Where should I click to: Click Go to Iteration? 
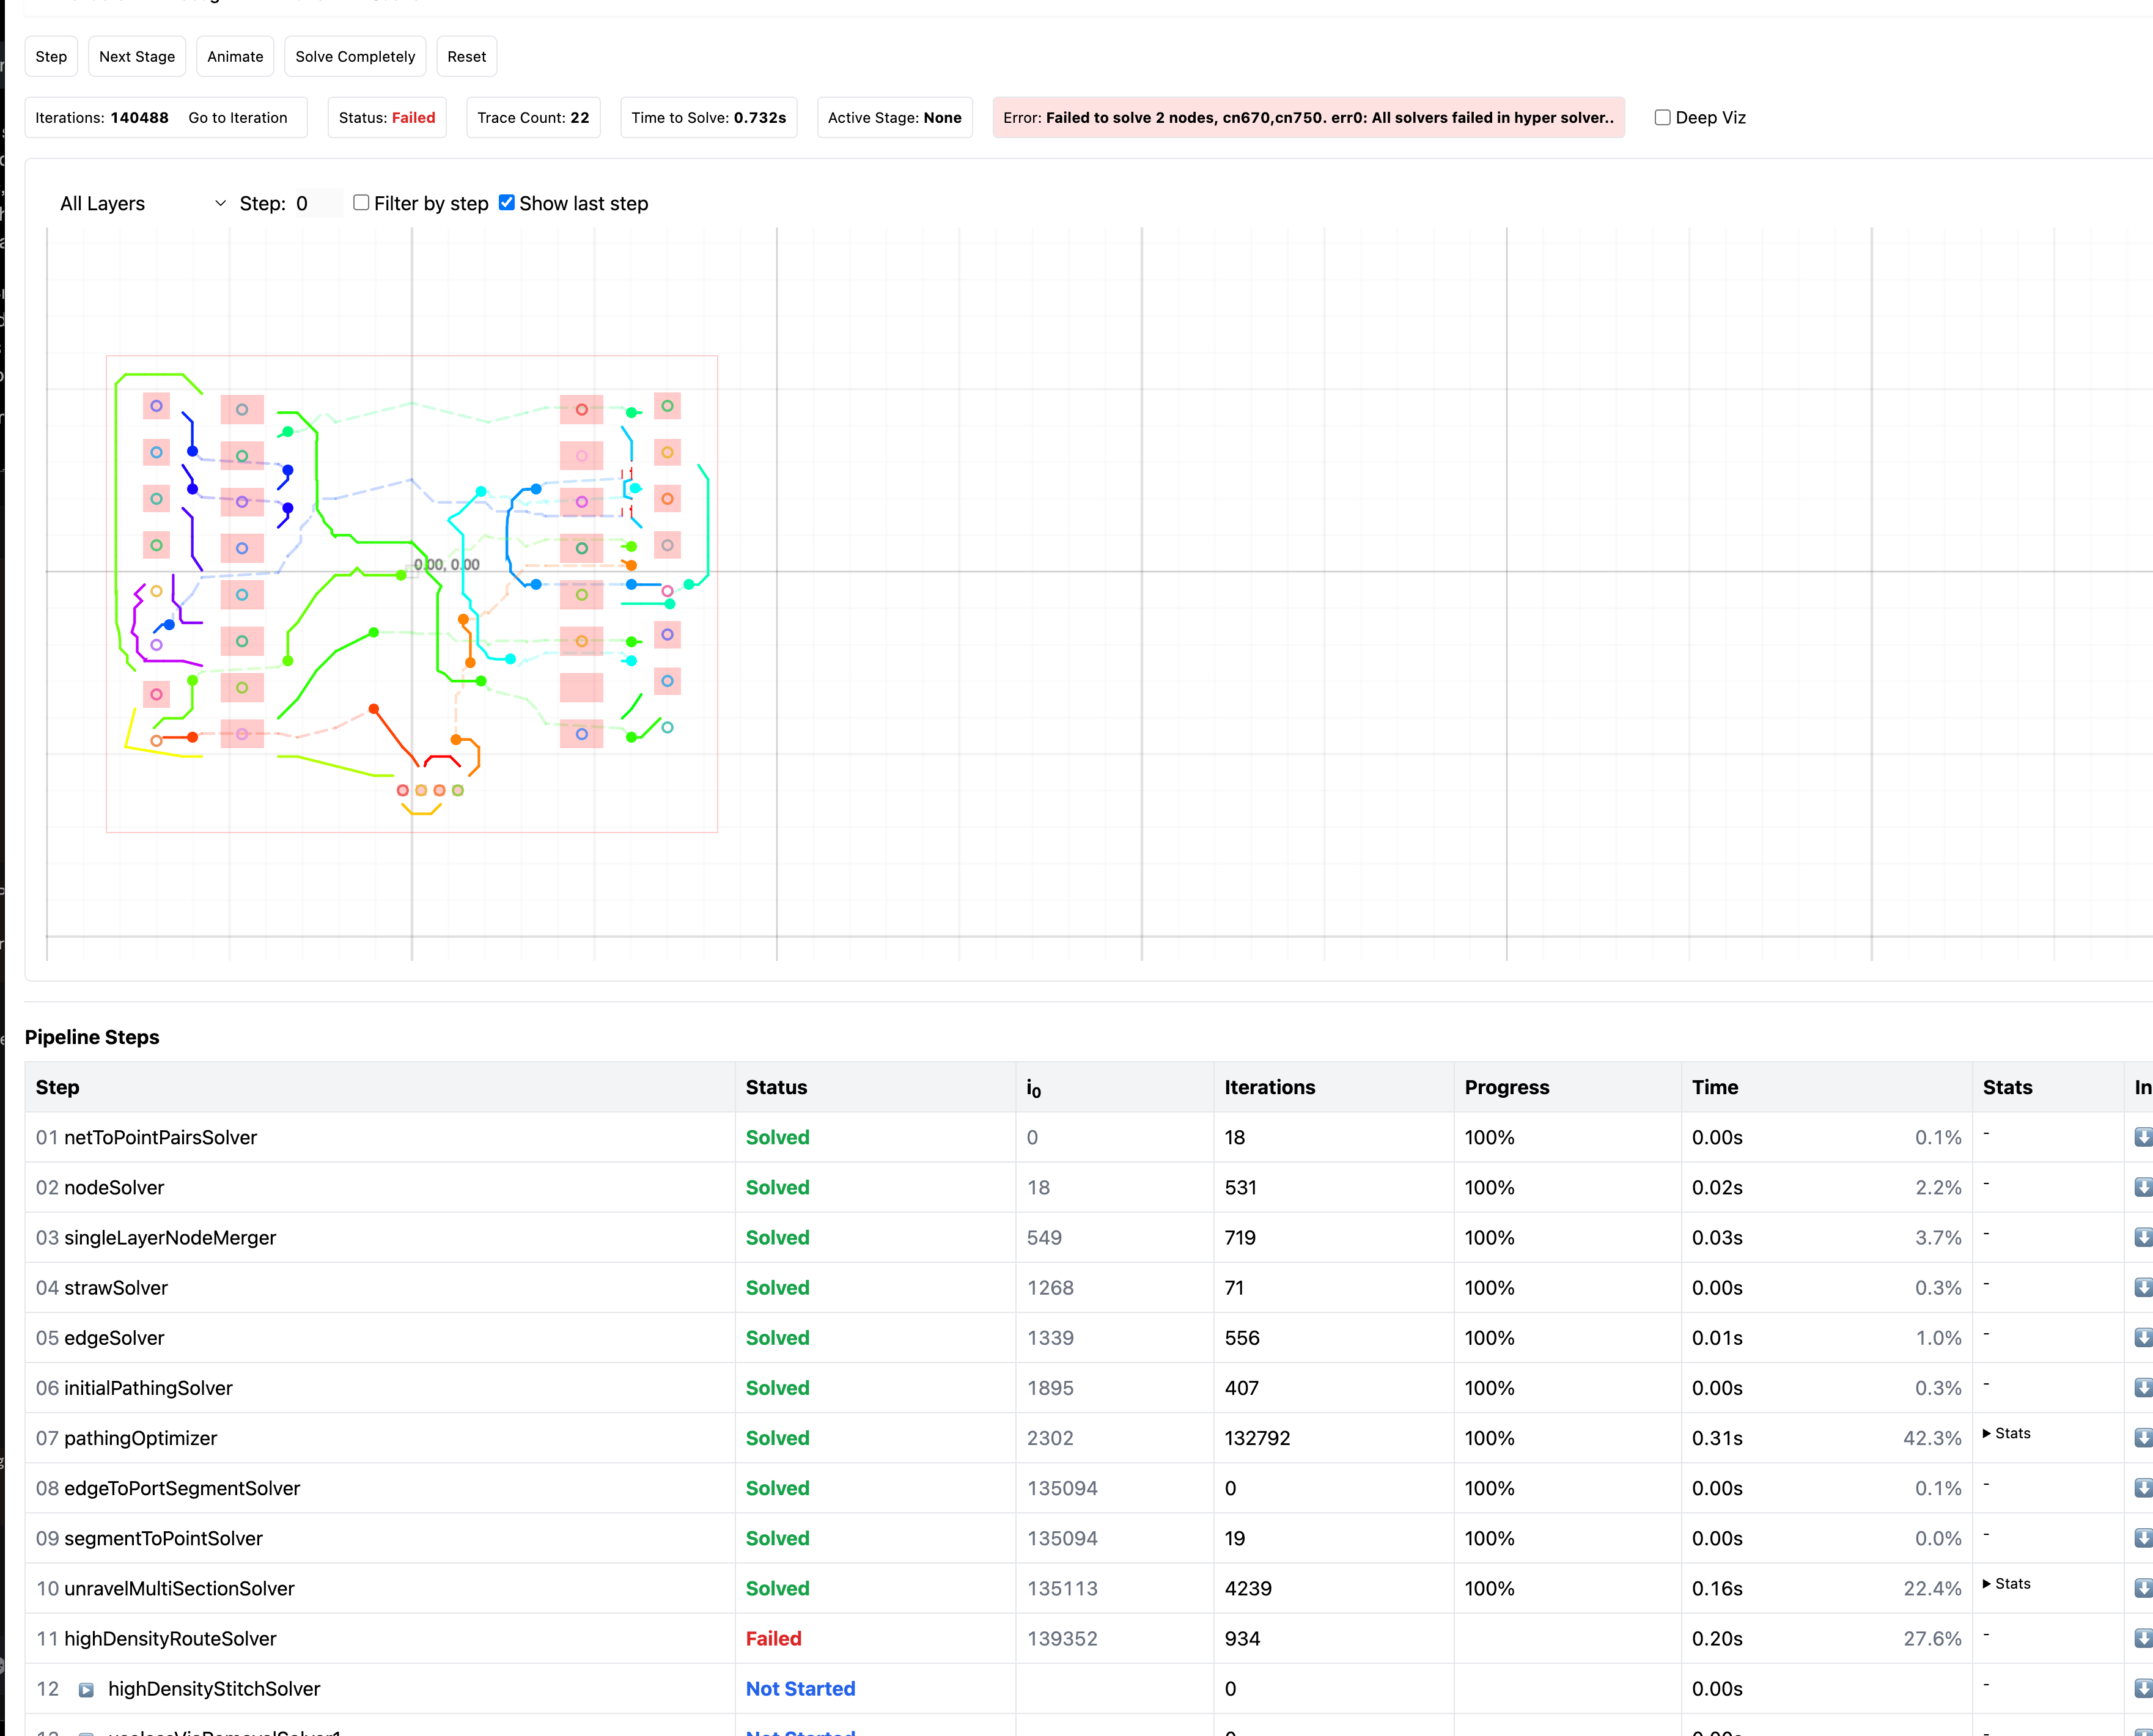(238, 117)
